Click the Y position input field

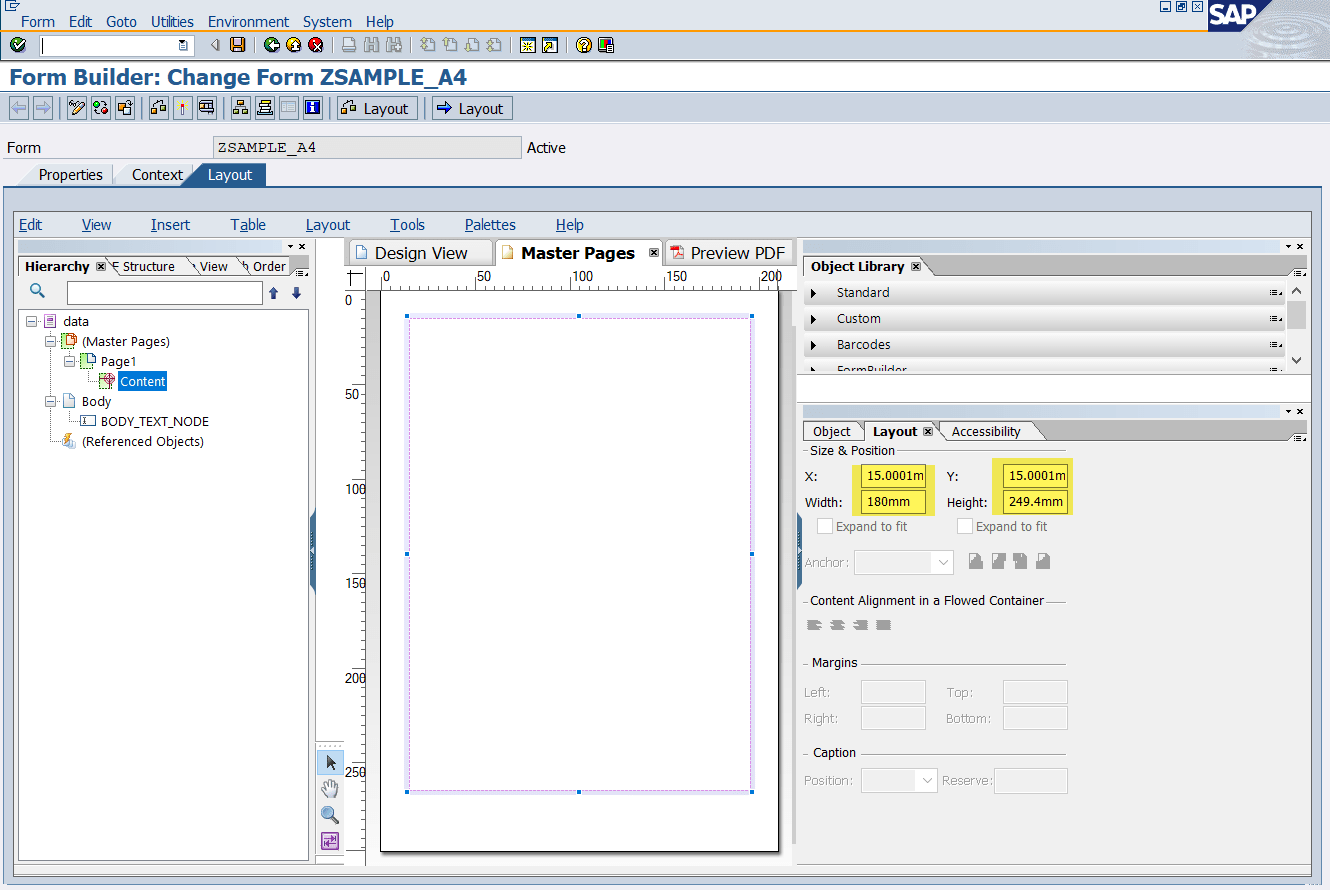point(1035,475)
